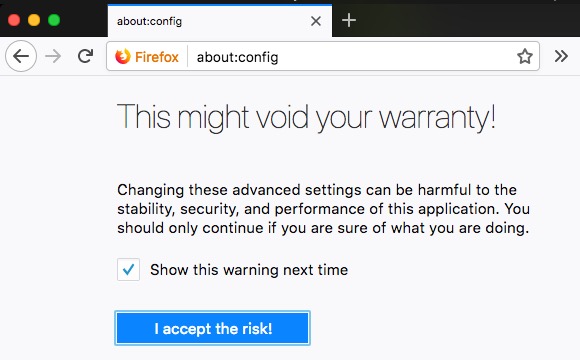The height and width of the screenshot is (360, 580).
Task: Click the 'Firefox' identity label in URL bar
Action: (156, 57)
